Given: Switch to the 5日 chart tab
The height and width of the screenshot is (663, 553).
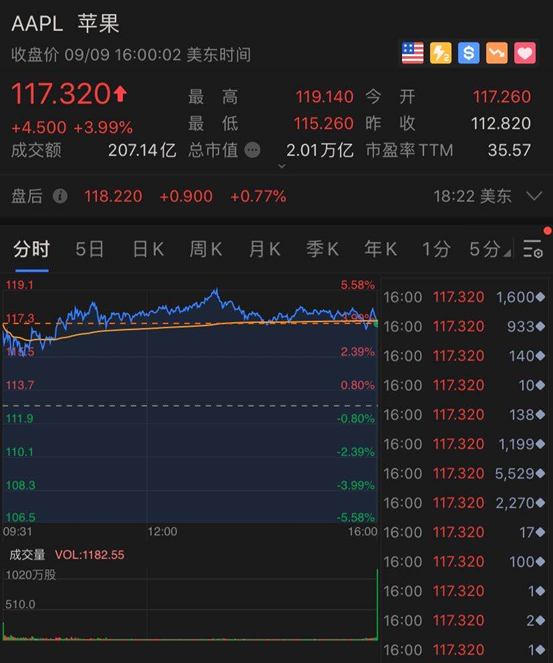Looking at the screenshot, I should 90,249.
